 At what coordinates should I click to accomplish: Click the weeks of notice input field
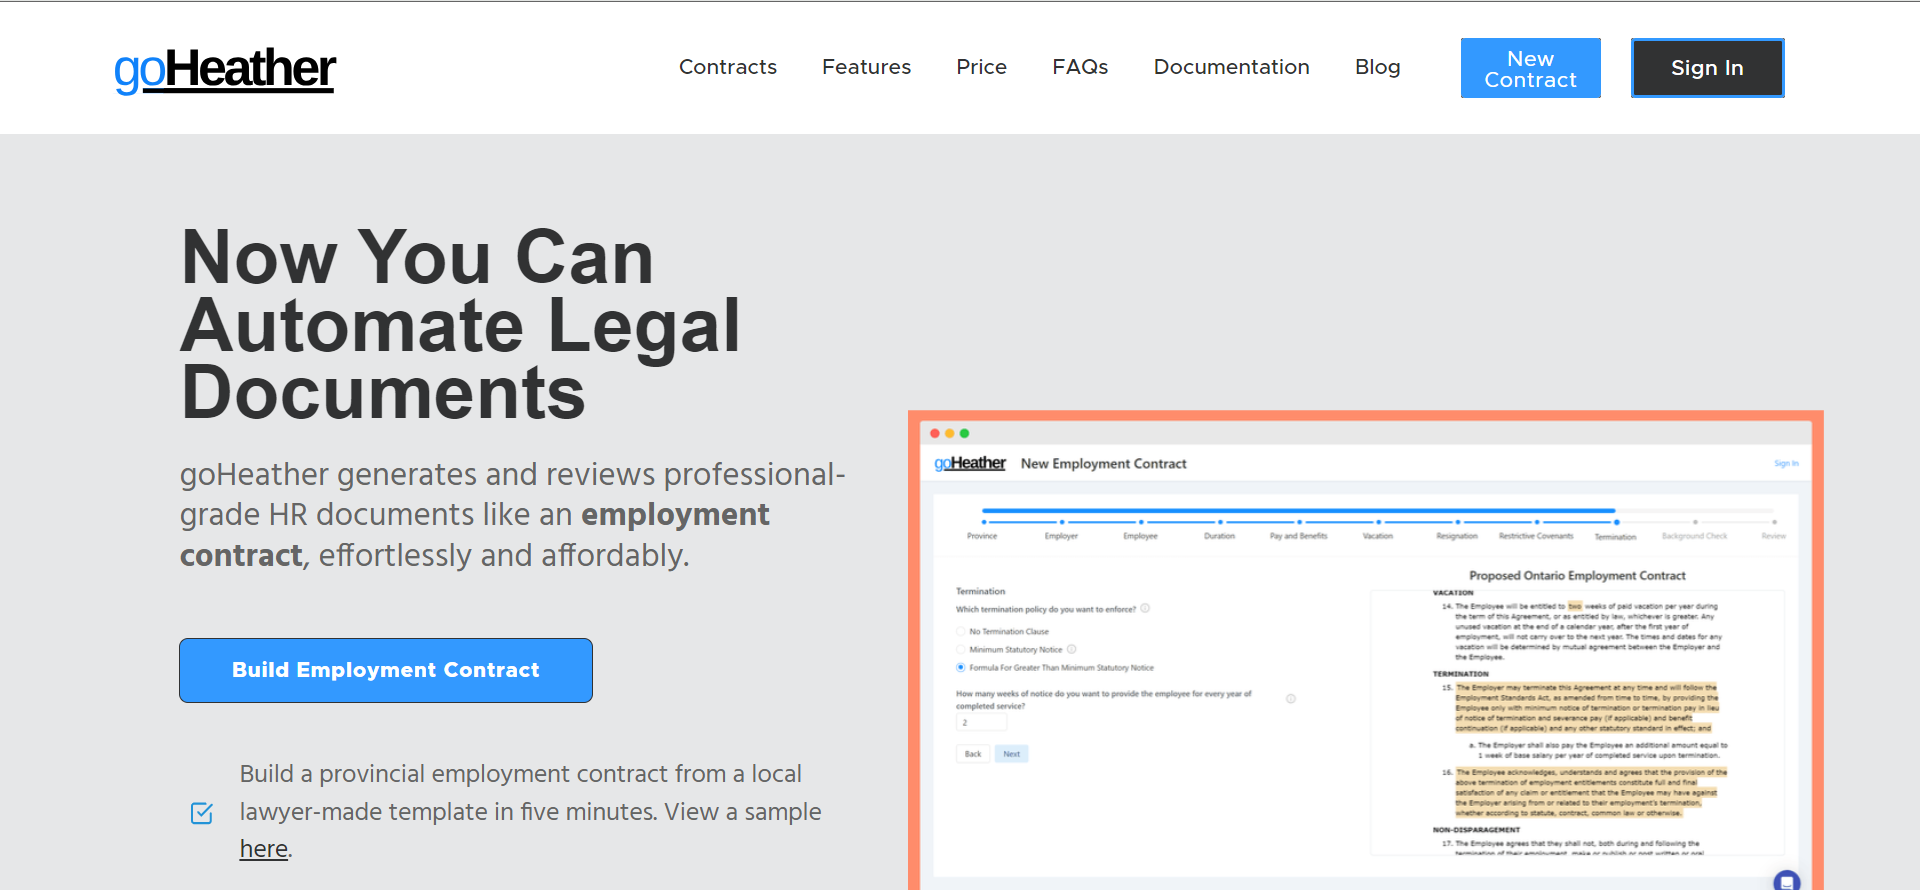(x=981, y=723)
